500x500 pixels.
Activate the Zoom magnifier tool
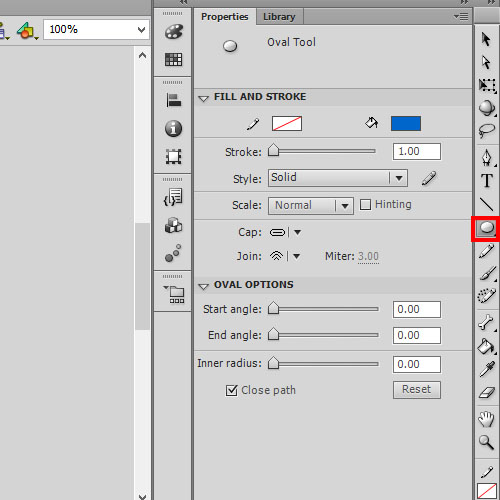click(487, 443)
